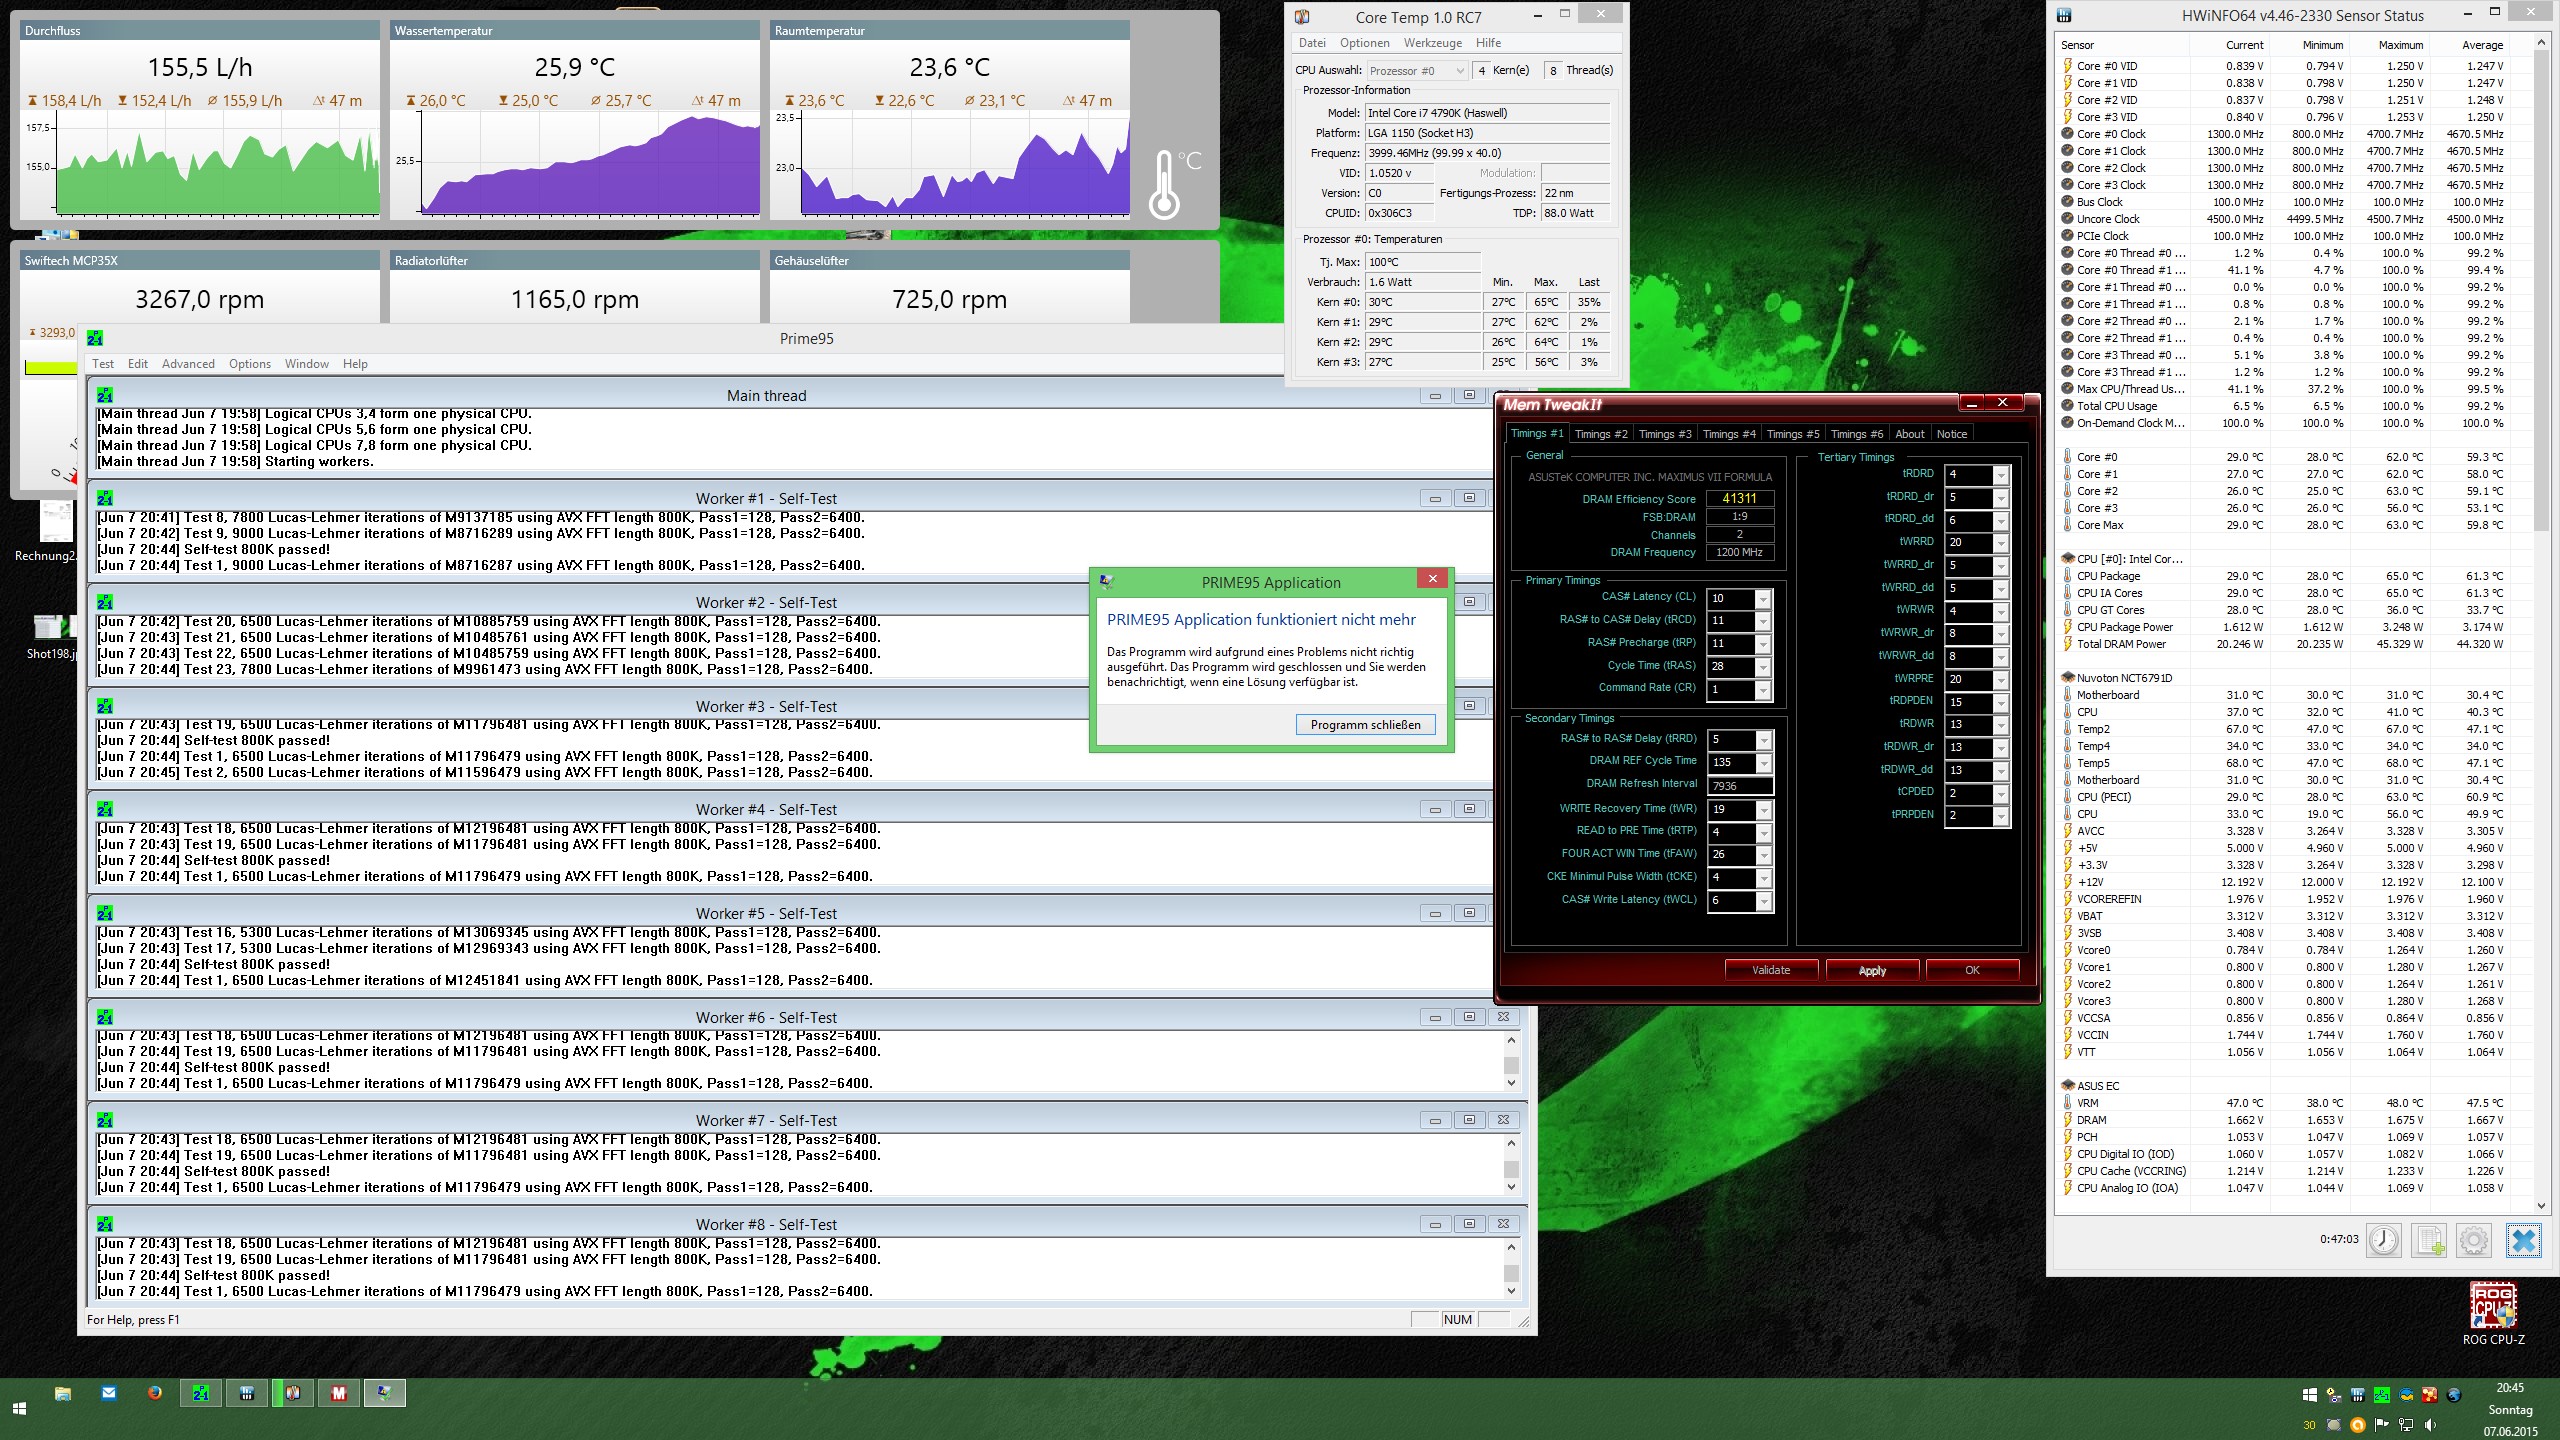The width and height of the screenshot is (2560, 1440).
Task: Click HWiNFO Maximum column header
Action: 2400,45
